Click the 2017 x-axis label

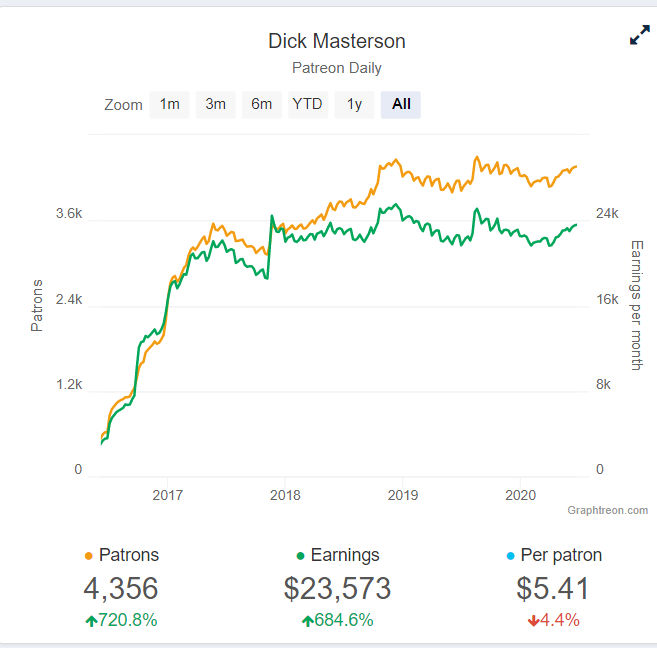coord(168,495)
